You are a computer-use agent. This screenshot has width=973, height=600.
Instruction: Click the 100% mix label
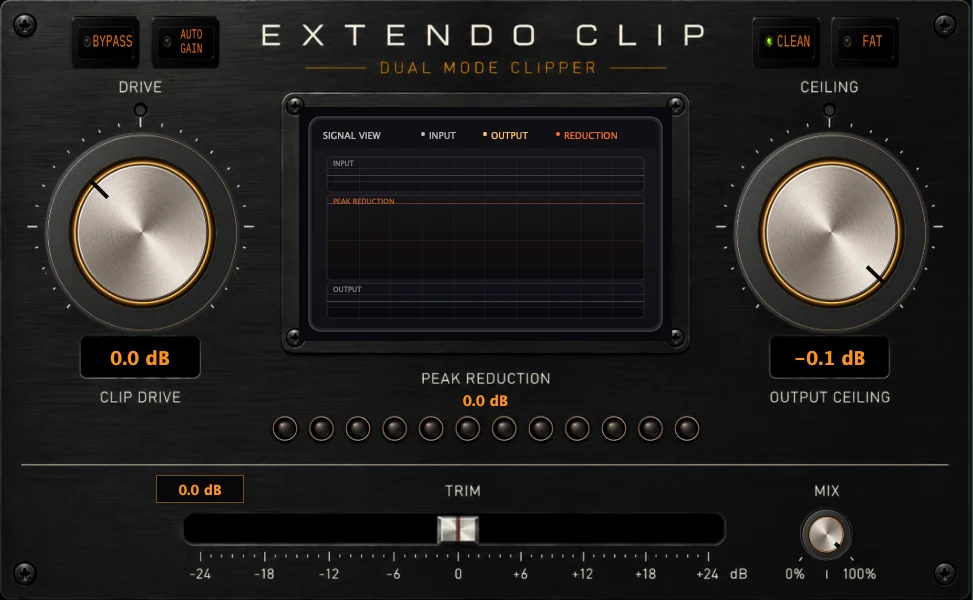(859, 574)
